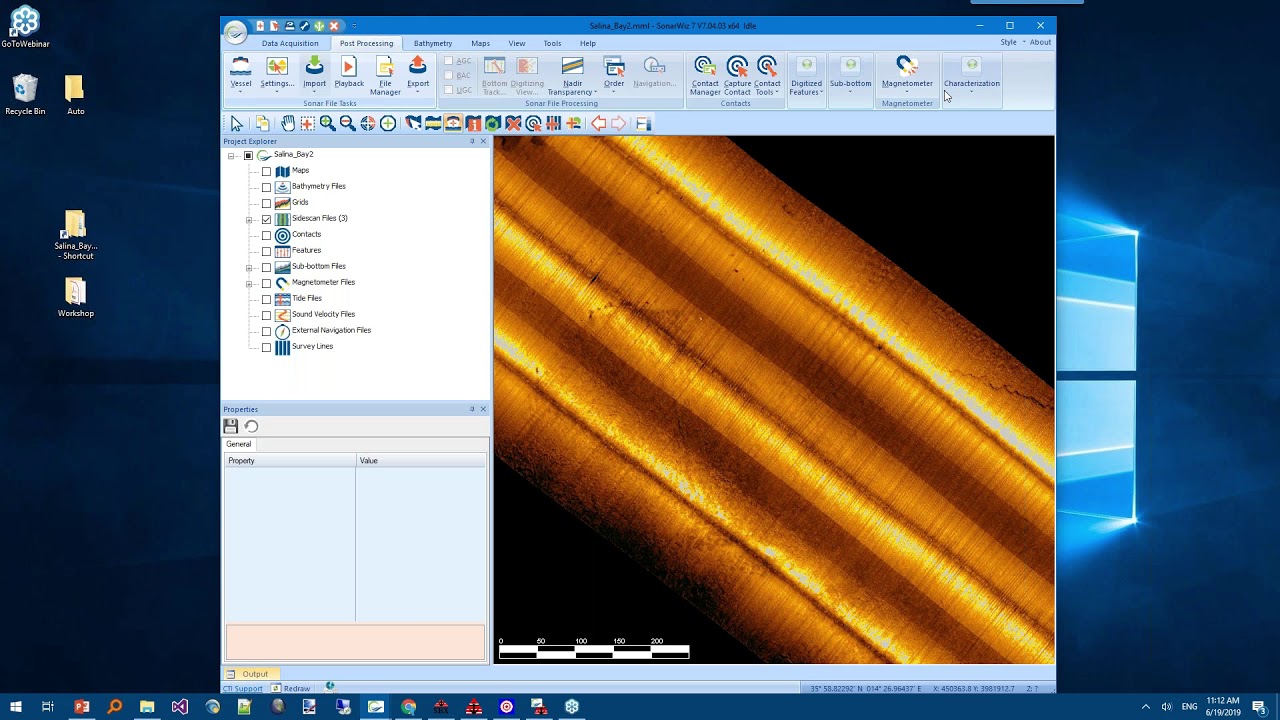Enable the Maps layer checkbox
Viewport: 1280px width, 720px height.
(x=266, y=171)
